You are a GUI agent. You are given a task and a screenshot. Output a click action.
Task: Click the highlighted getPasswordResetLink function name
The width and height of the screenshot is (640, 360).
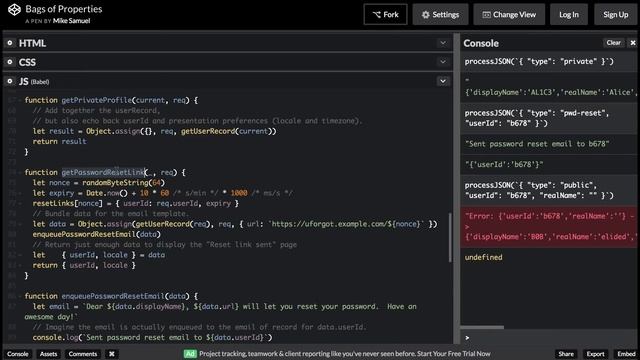[104, 172]
